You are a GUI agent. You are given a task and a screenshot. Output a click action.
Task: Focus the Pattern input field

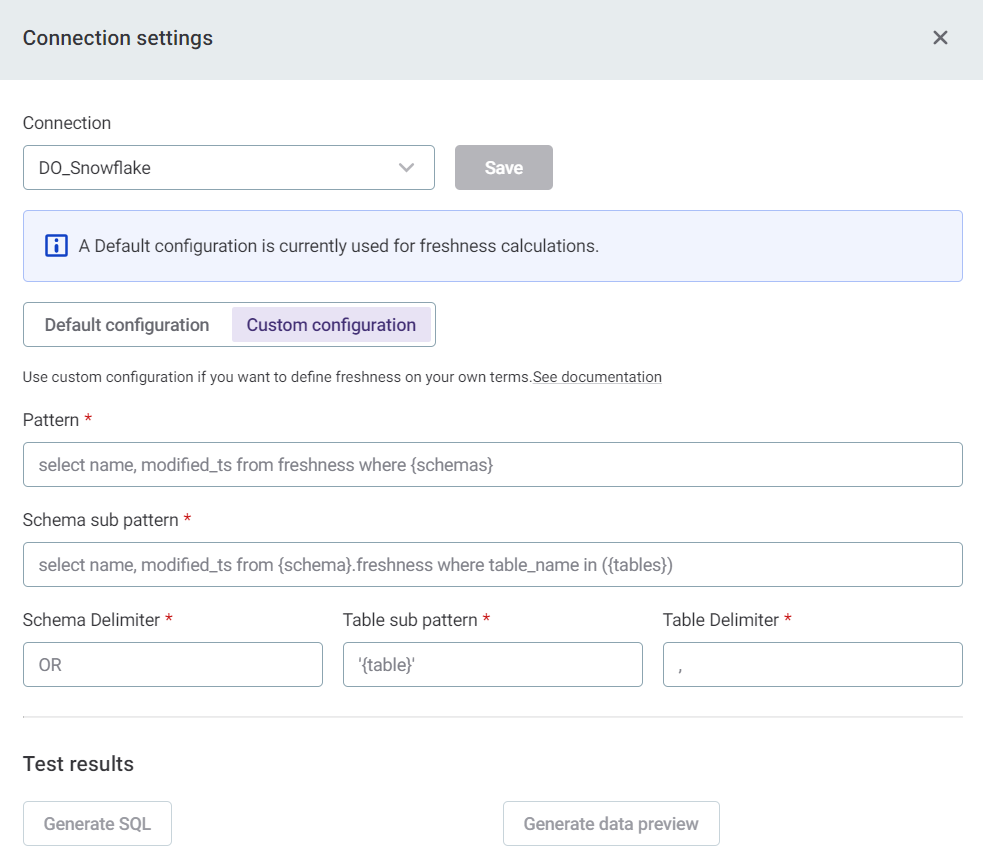pyautogui.click(x=492, y=465)
